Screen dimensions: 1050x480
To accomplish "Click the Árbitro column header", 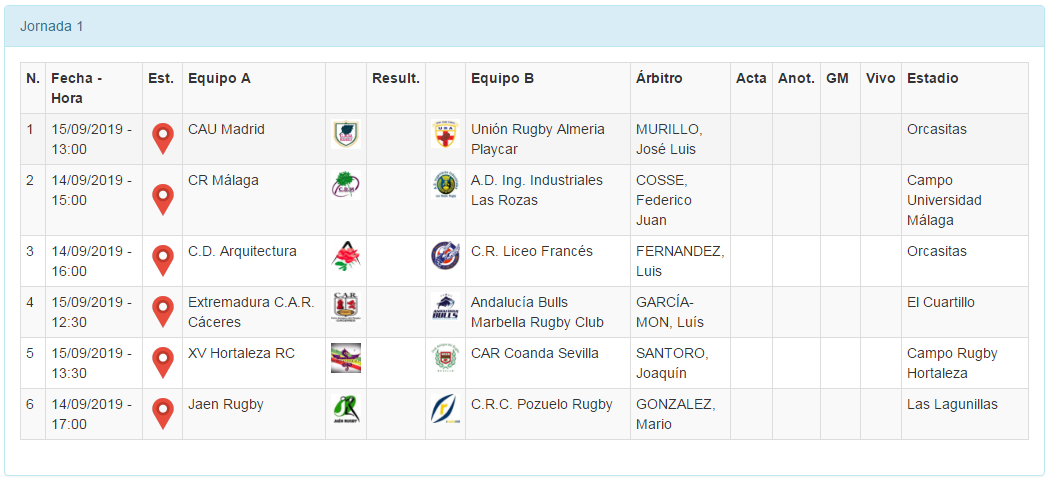I will click(x=659, y=78).
